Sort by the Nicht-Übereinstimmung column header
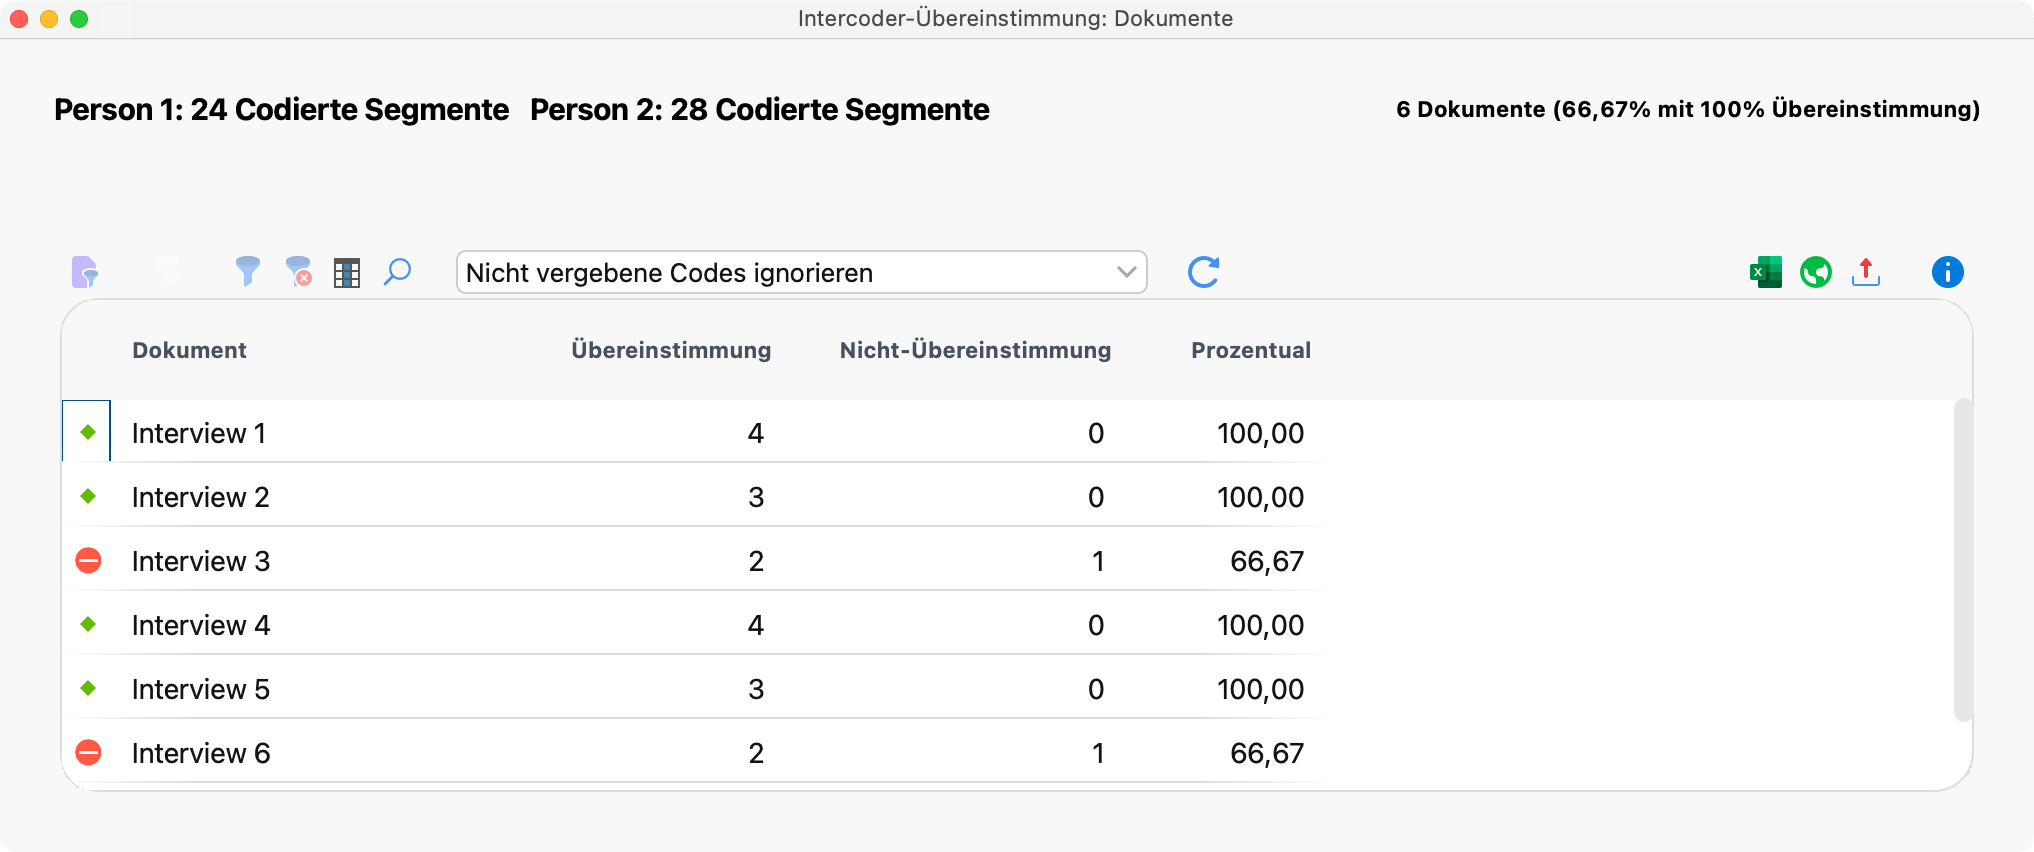This screenshot has height=852, width=2034. 975,350
